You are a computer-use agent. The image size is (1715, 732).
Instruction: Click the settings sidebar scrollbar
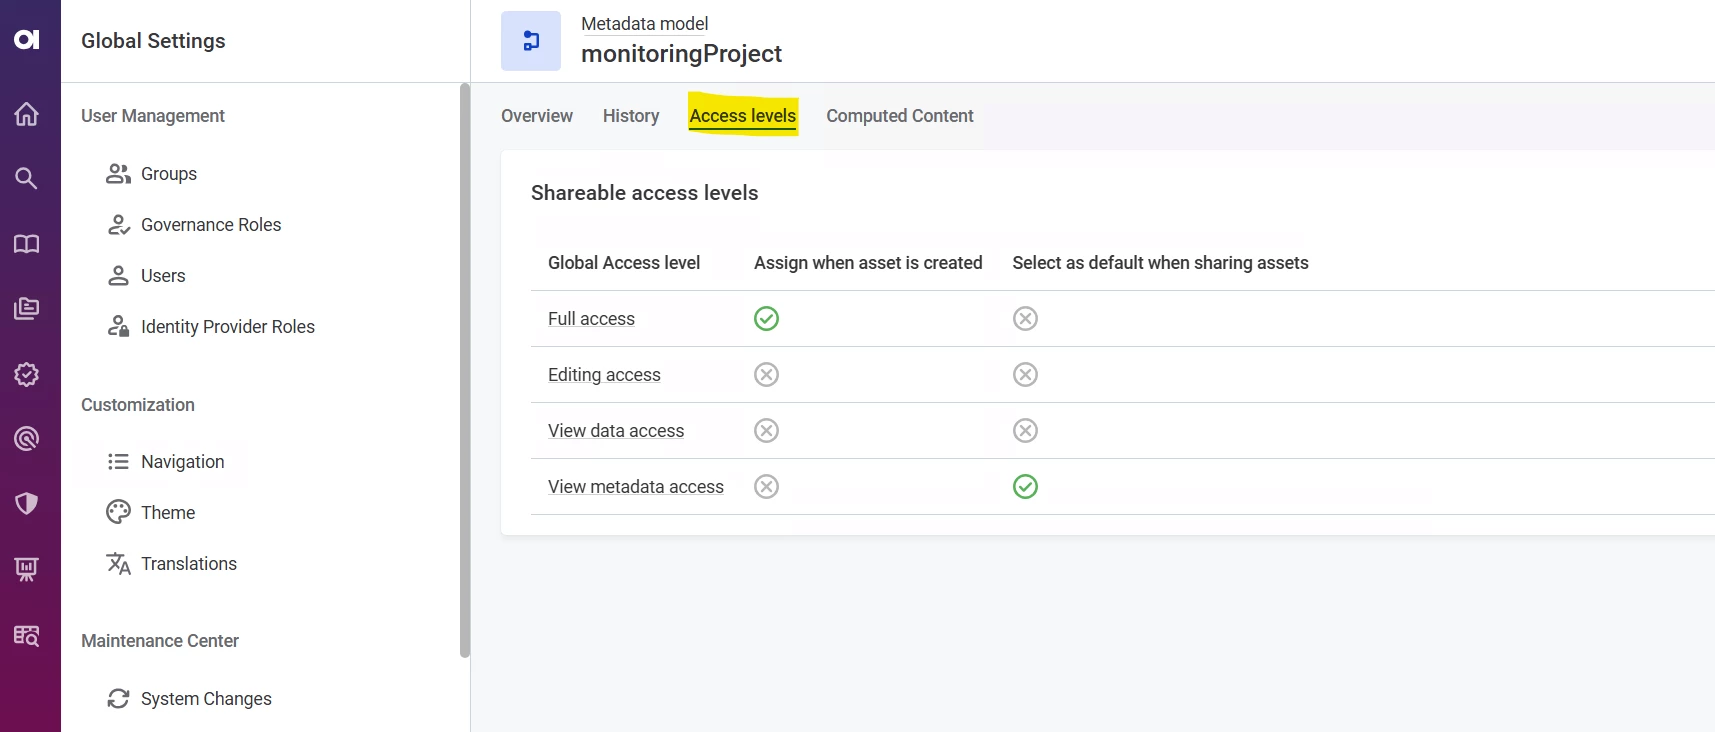[464, 370]
